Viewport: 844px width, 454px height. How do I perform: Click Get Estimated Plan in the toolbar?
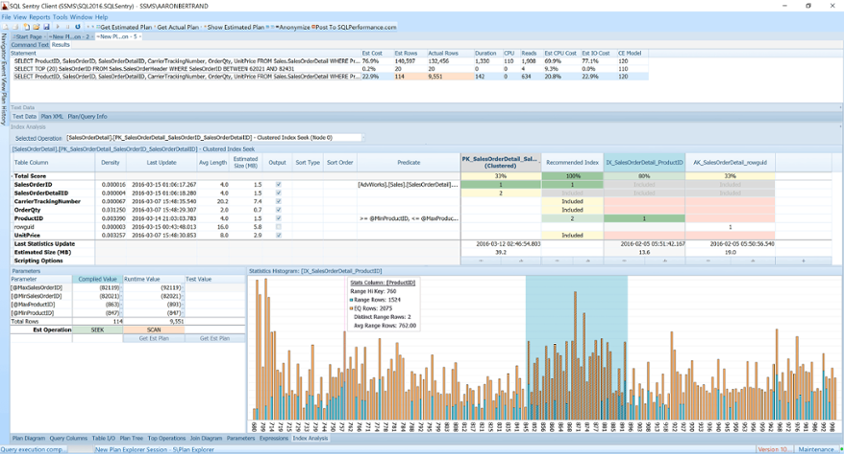coord(126,27)
